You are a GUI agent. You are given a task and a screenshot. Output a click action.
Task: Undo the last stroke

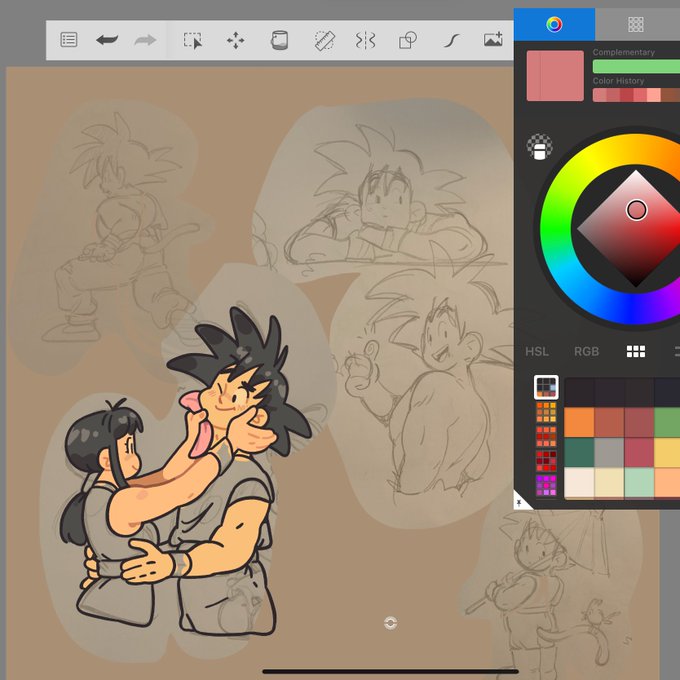107,40
